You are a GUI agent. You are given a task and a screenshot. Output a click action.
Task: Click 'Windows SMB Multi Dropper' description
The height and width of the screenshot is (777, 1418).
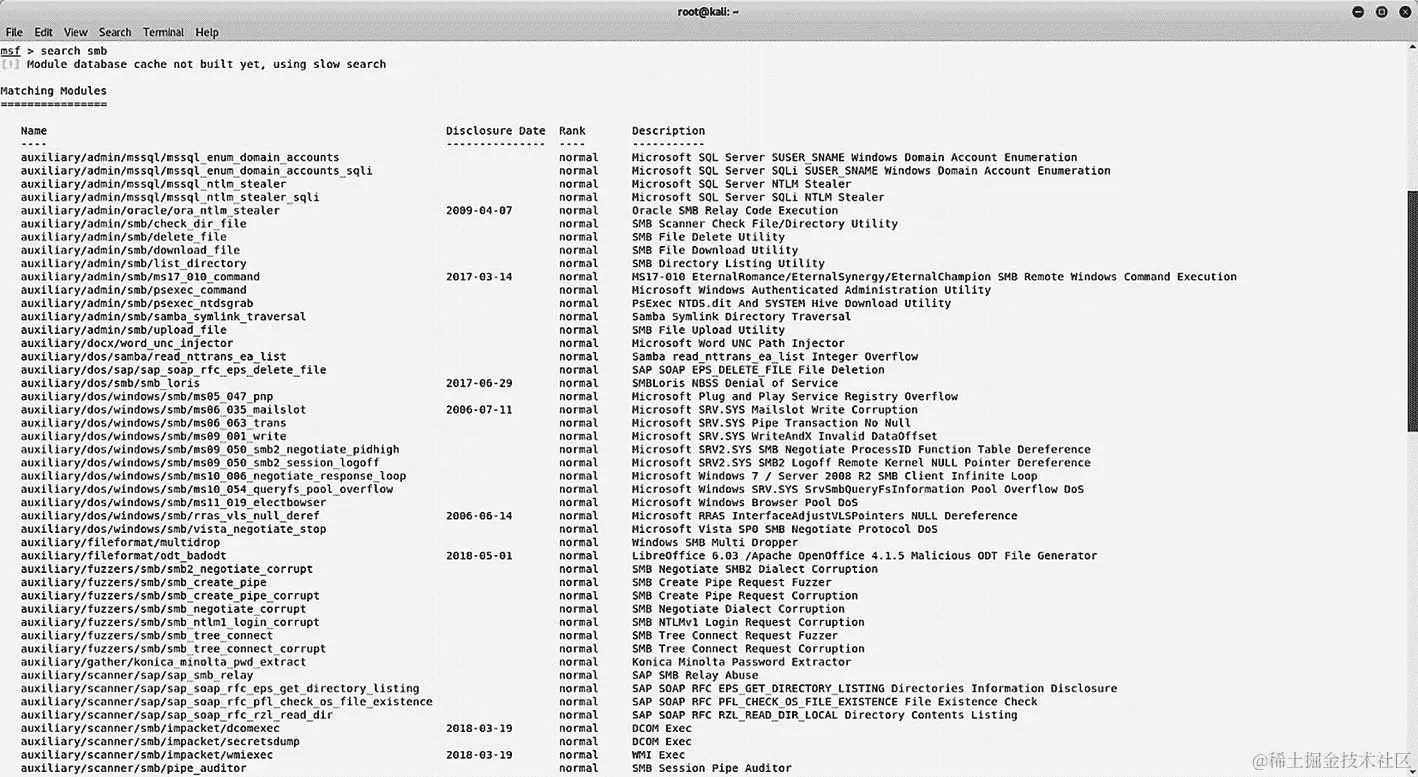tap(715, 542)
